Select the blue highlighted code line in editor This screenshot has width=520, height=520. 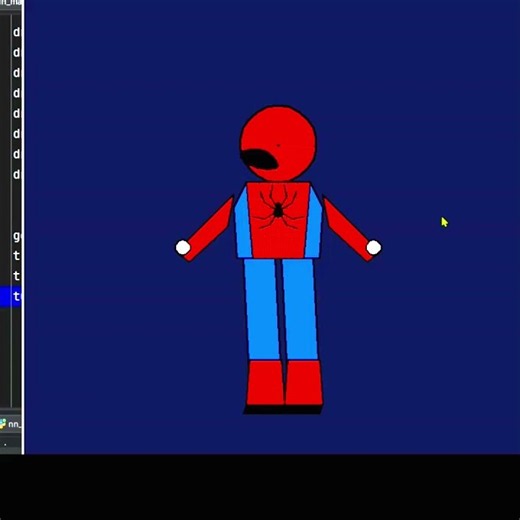[11, 296]
